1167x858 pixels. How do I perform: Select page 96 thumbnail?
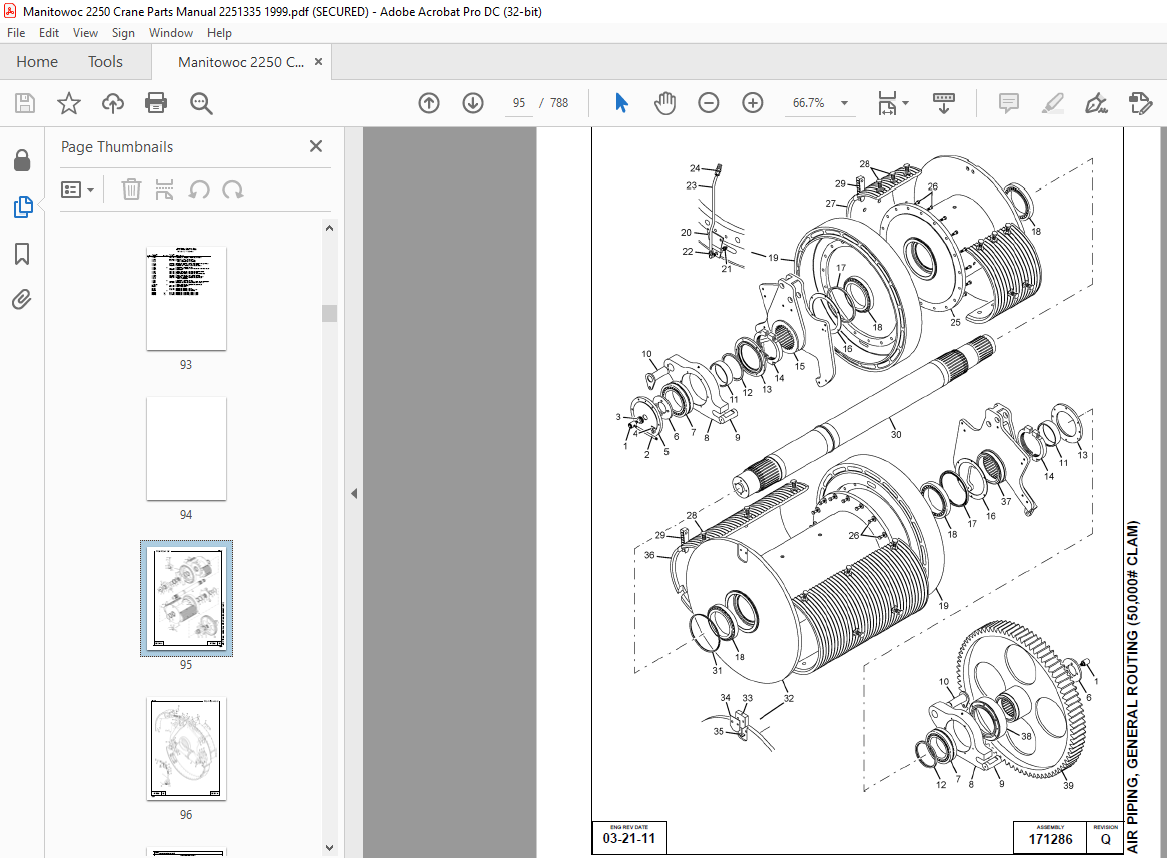tap(186, 748)
